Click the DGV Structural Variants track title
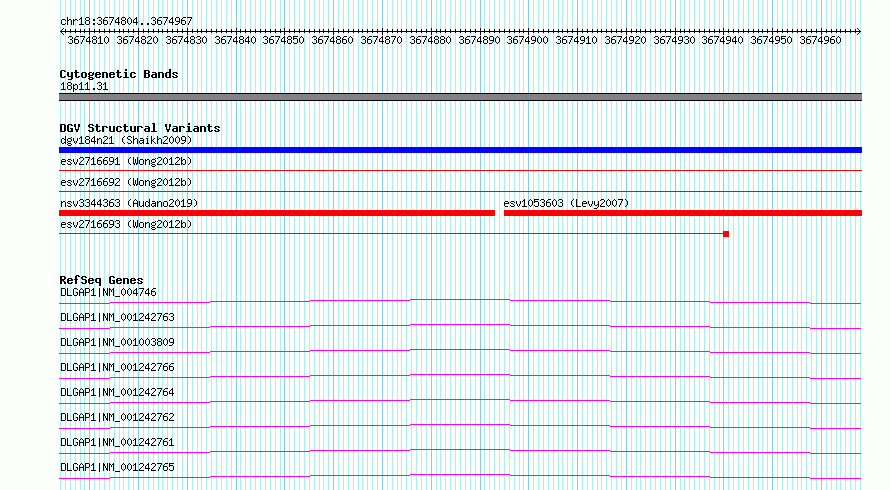The width and height of the screenshot is (890, 490). (140, 128)
